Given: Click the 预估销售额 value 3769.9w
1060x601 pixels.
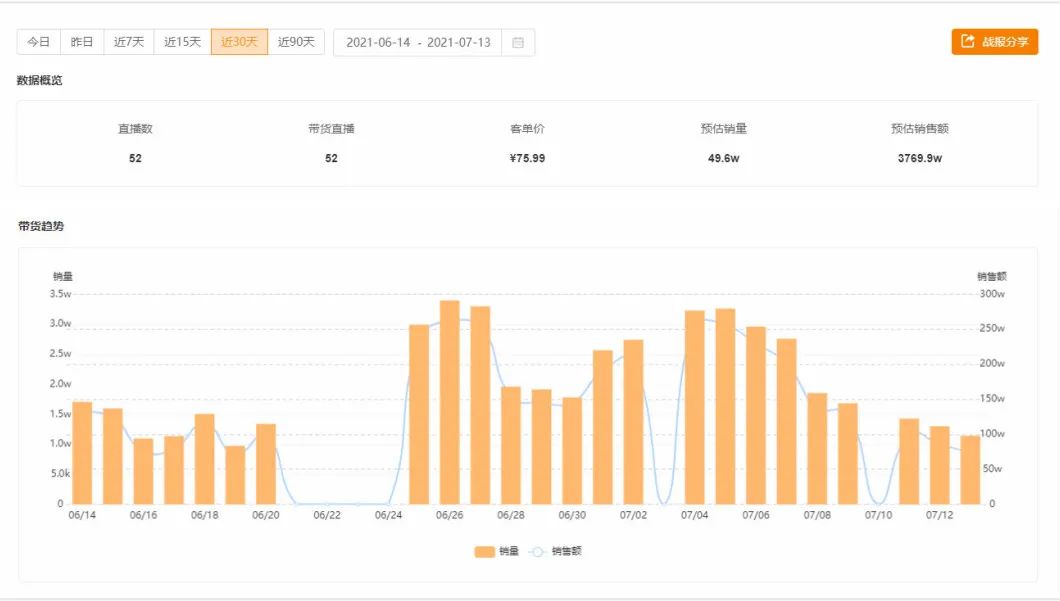Looking at the screenshot, I should click(919, 158).
